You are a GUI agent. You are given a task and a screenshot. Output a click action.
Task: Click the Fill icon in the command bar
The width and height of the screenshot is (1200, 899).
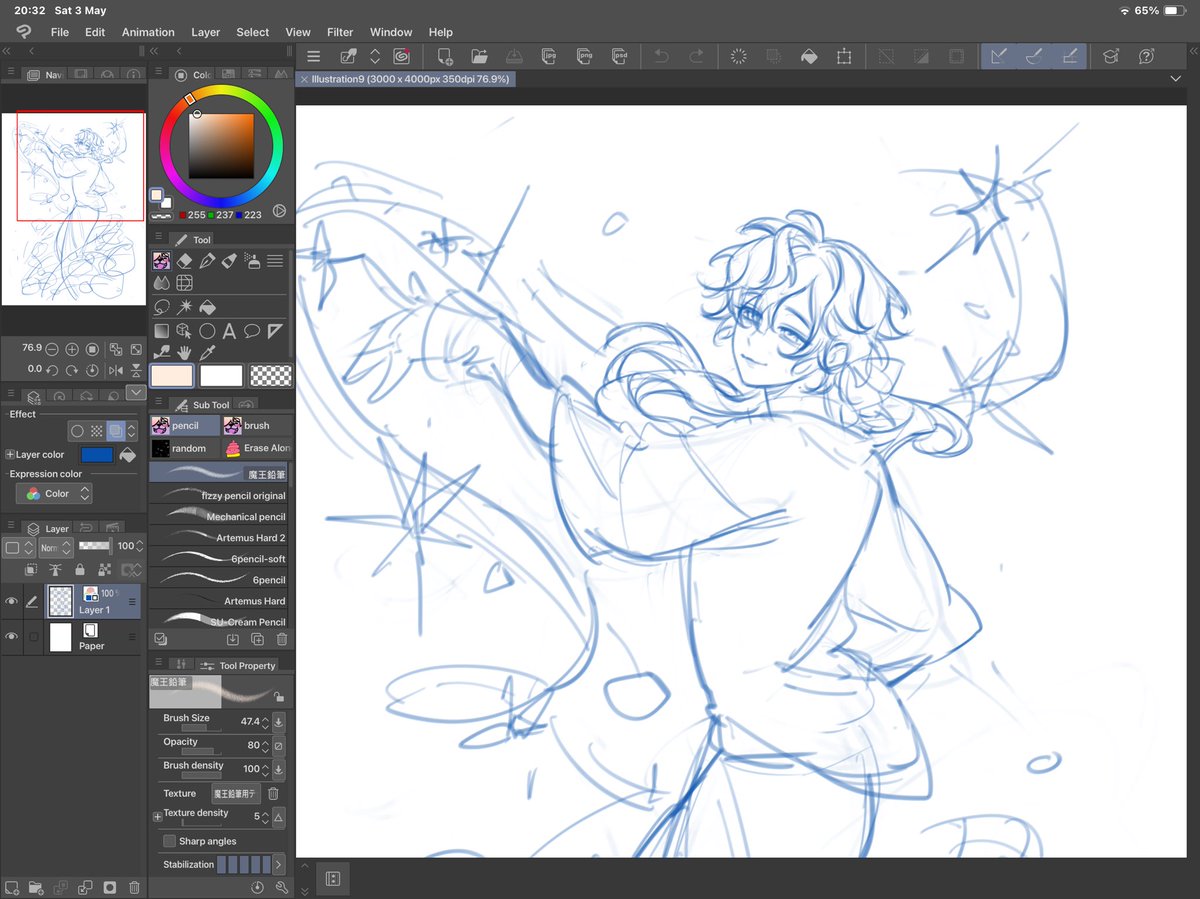(809, 57)
